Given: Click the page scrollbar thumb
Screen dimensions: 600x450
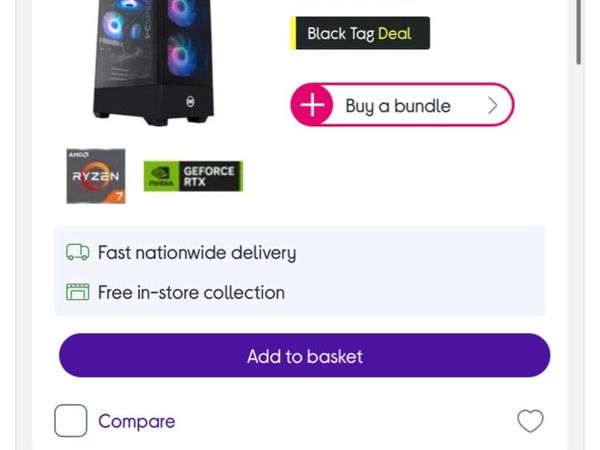Looking at the screenshot, I should click(579, 32).
